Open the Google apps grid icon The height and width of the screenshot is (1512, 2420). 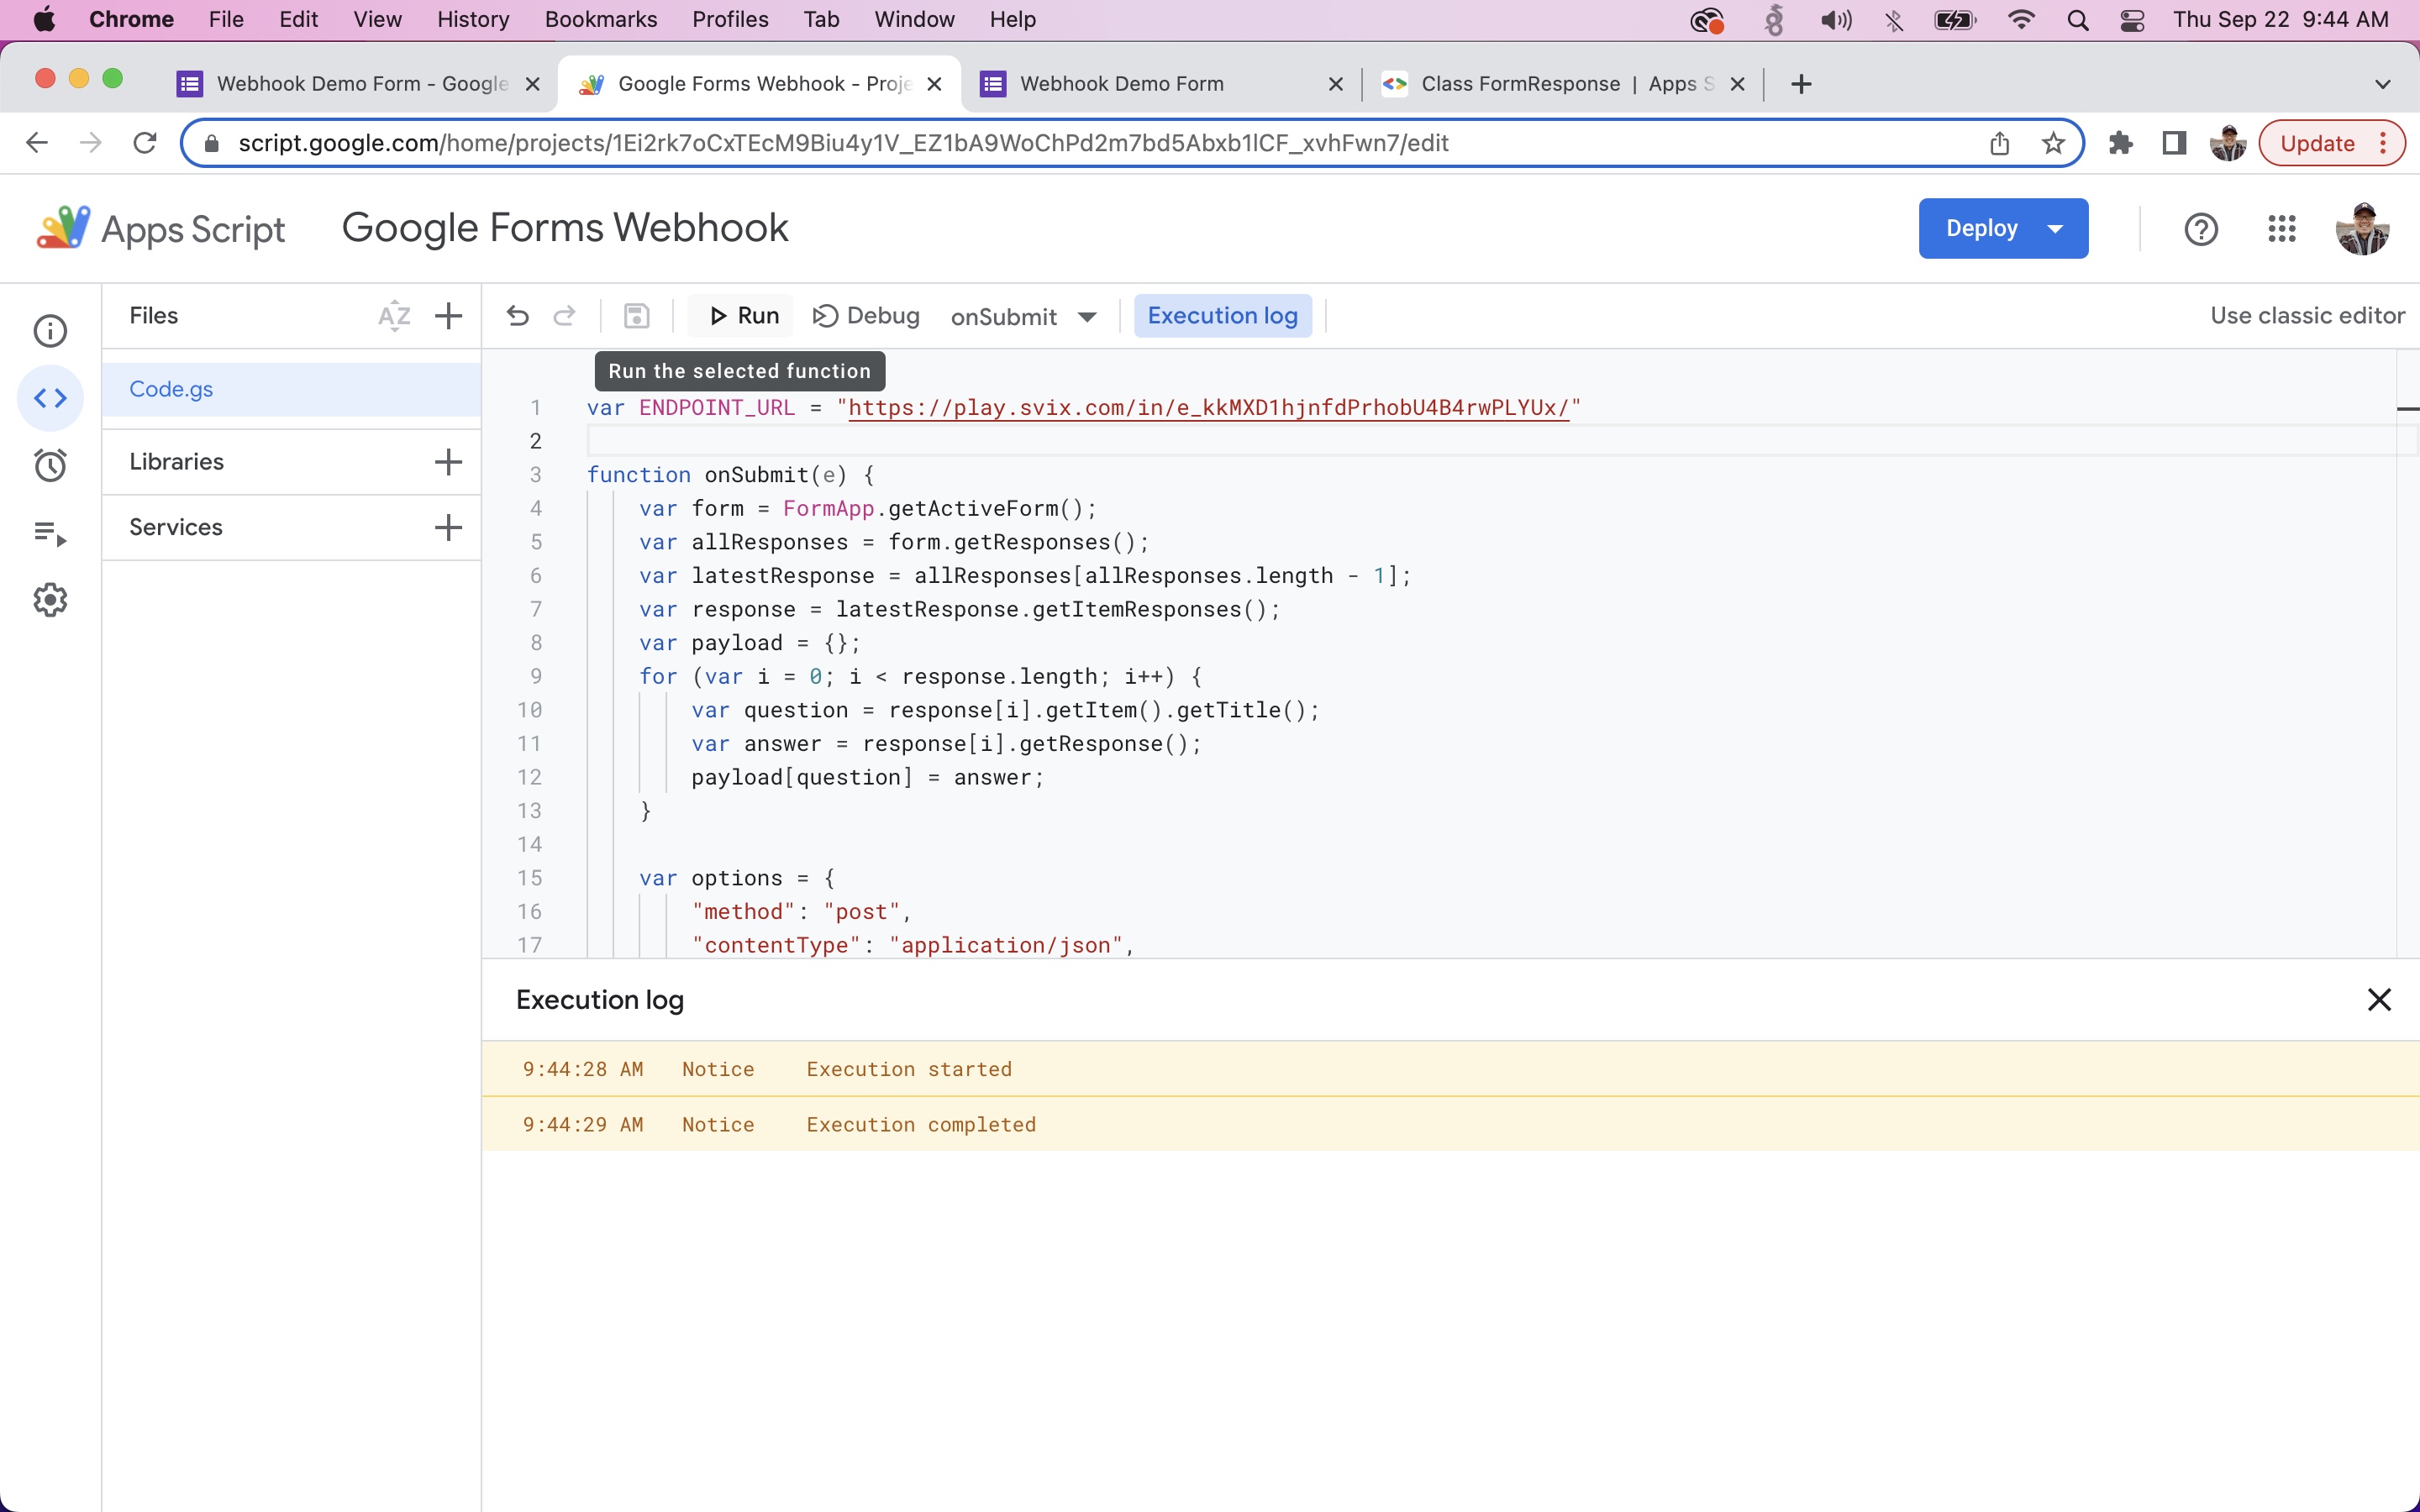2281,229
